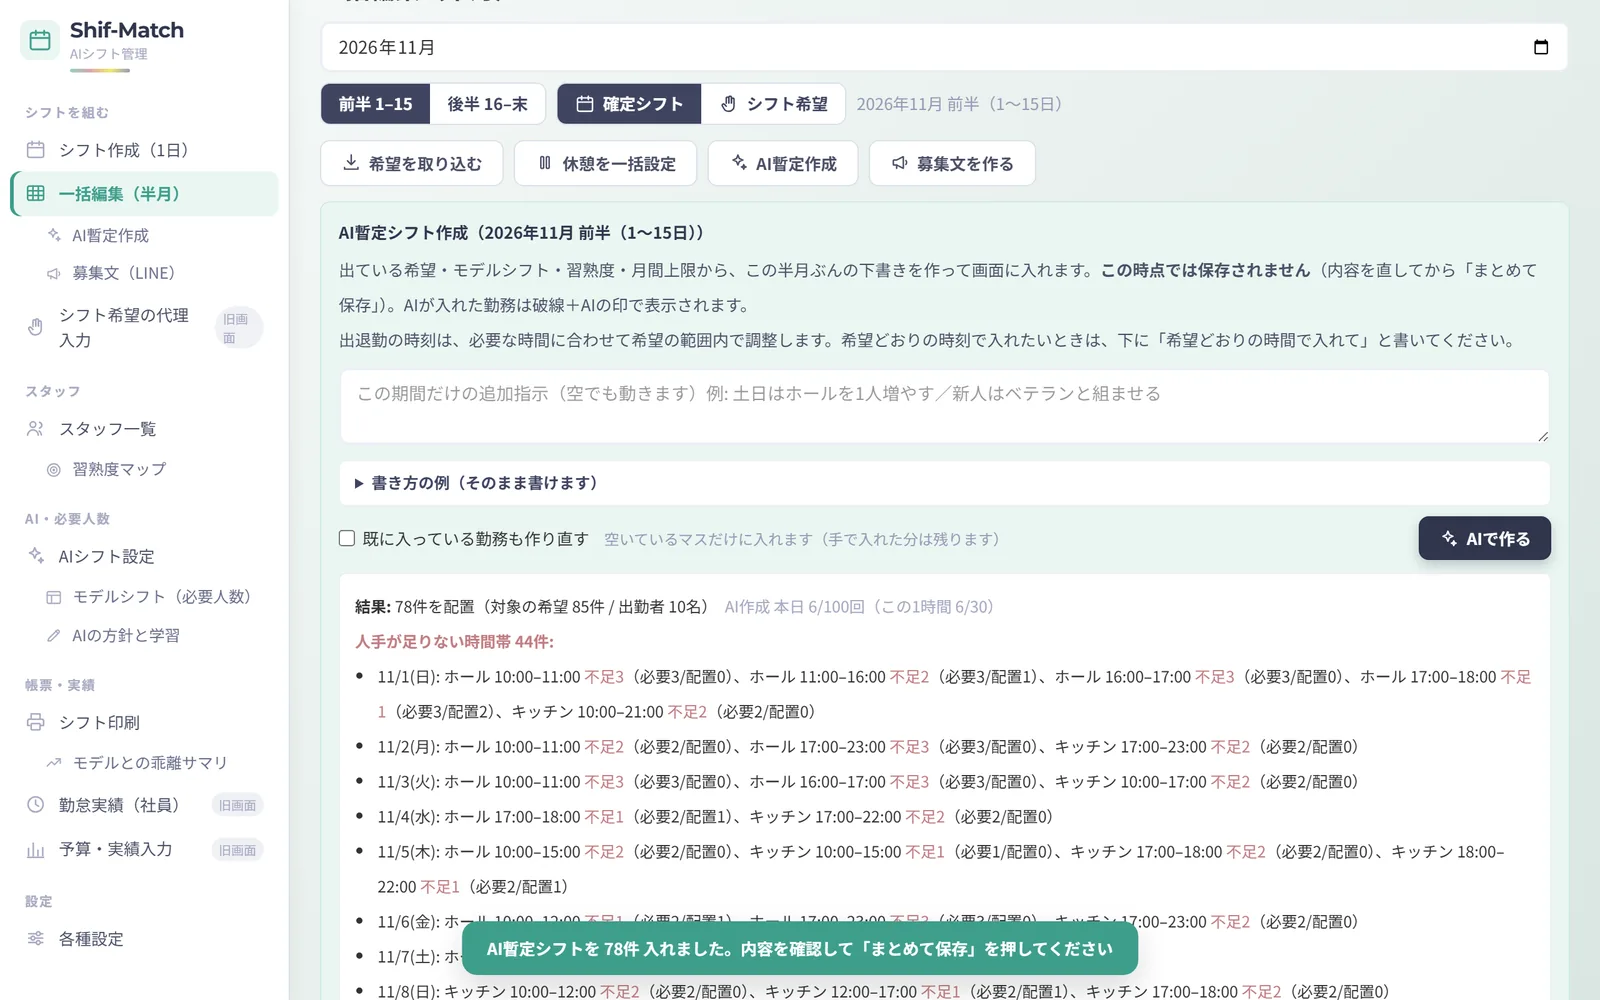Click the calendar icon beside シフト作成（1日）
The height and width of the screenshot is (1000, 1600).
point(36,150)
